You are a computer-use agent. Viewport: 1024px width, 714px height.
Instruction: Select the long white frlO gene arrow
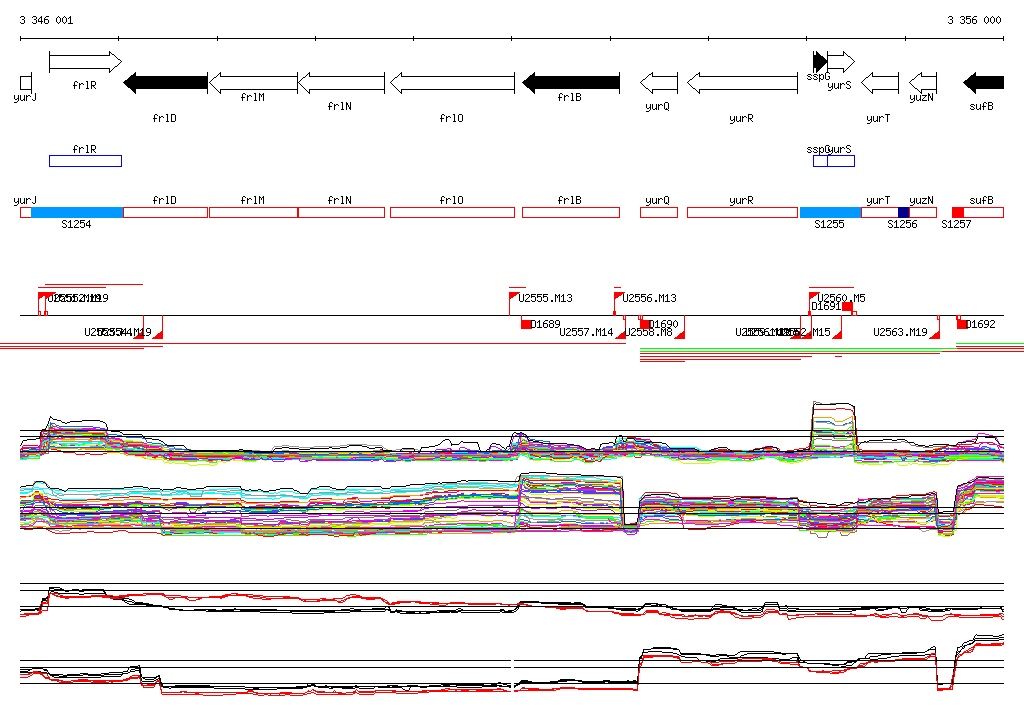click(x=452, y=83)
